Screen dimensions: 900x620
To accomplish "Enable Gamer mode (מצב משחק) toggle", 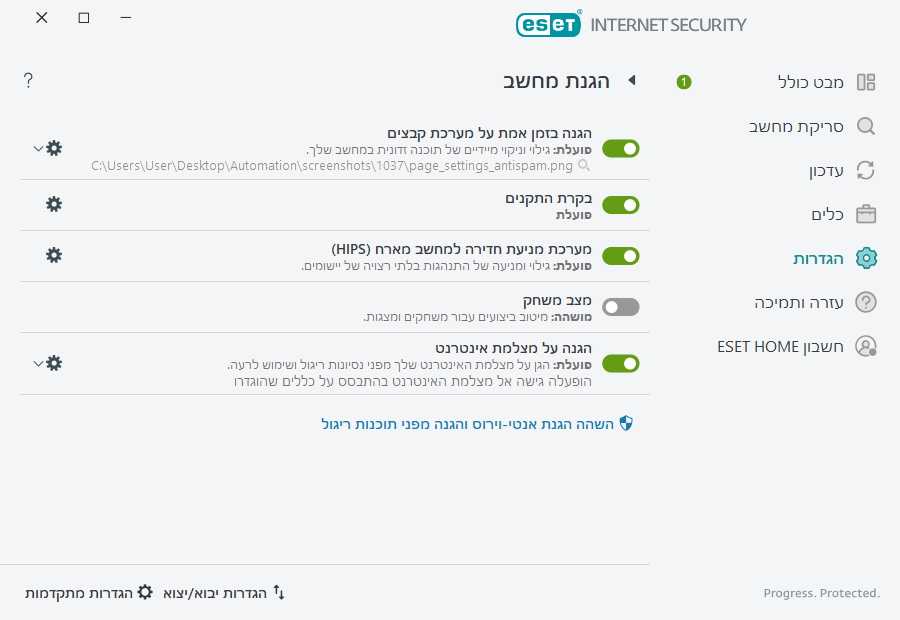I will pyautogui.click(x=620, y=307).
